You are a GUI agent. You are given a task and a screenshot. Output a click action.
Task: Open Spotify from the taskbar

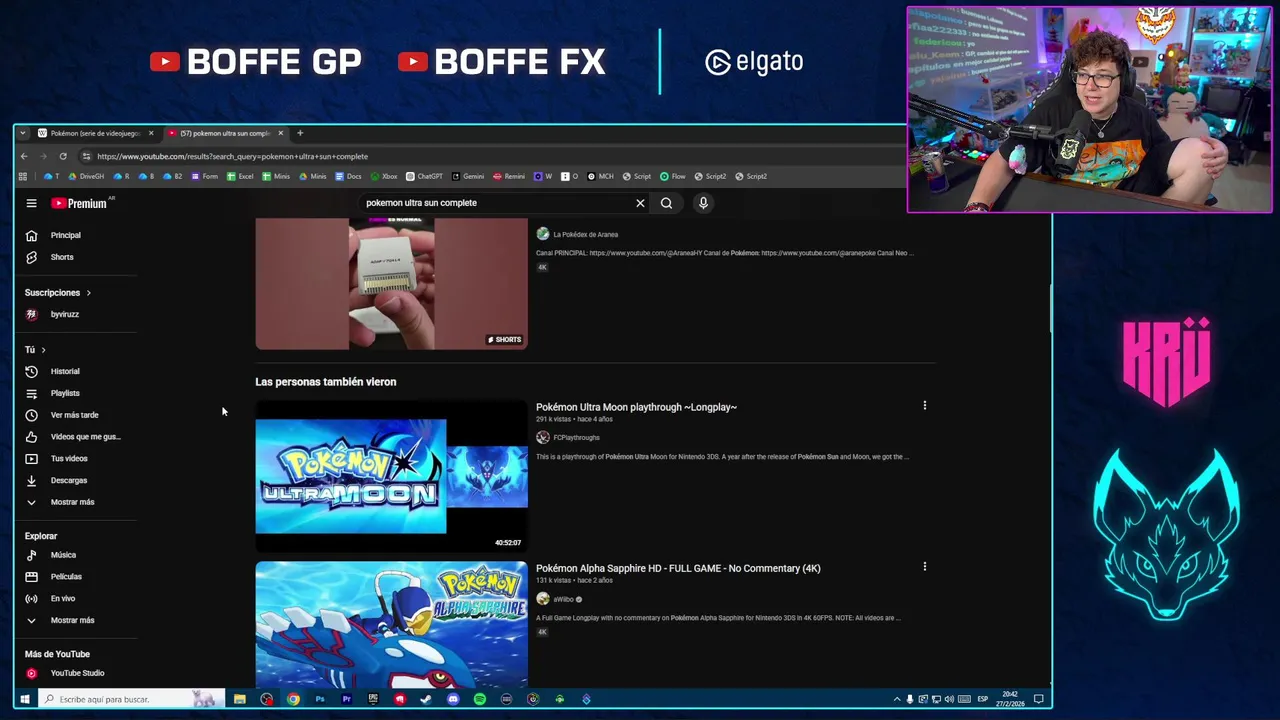pos(479,699)
